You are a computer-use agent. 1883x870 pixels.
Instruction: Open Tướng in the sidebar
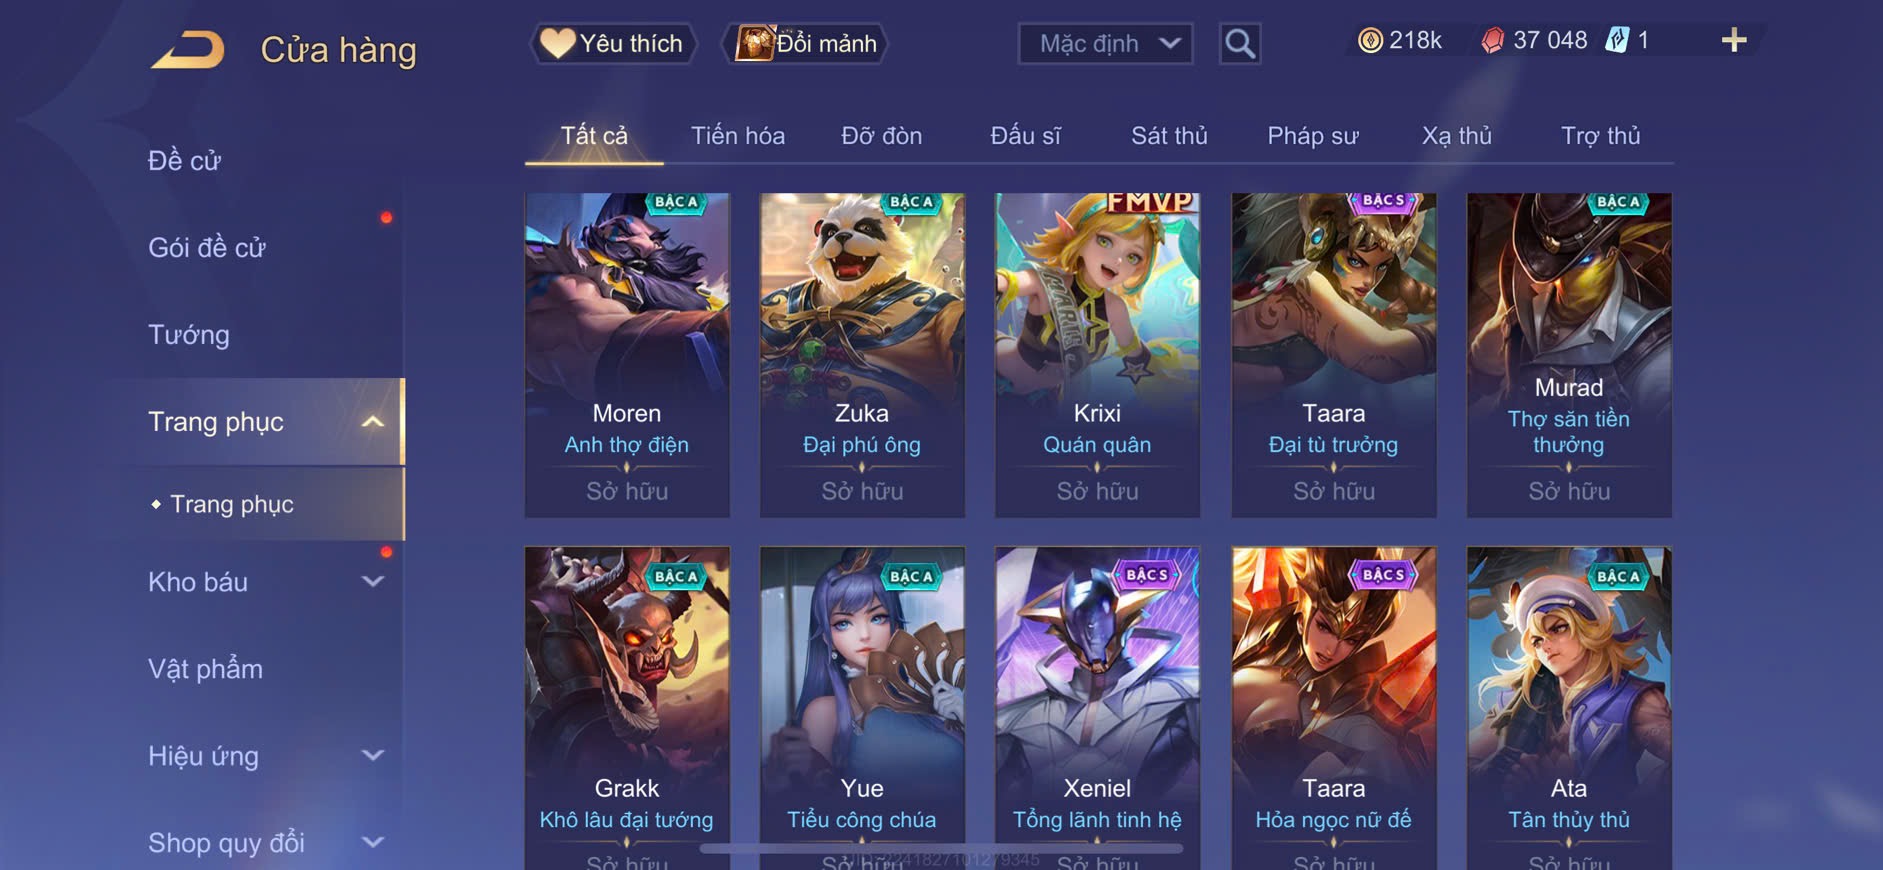click(x=189, y=334)
